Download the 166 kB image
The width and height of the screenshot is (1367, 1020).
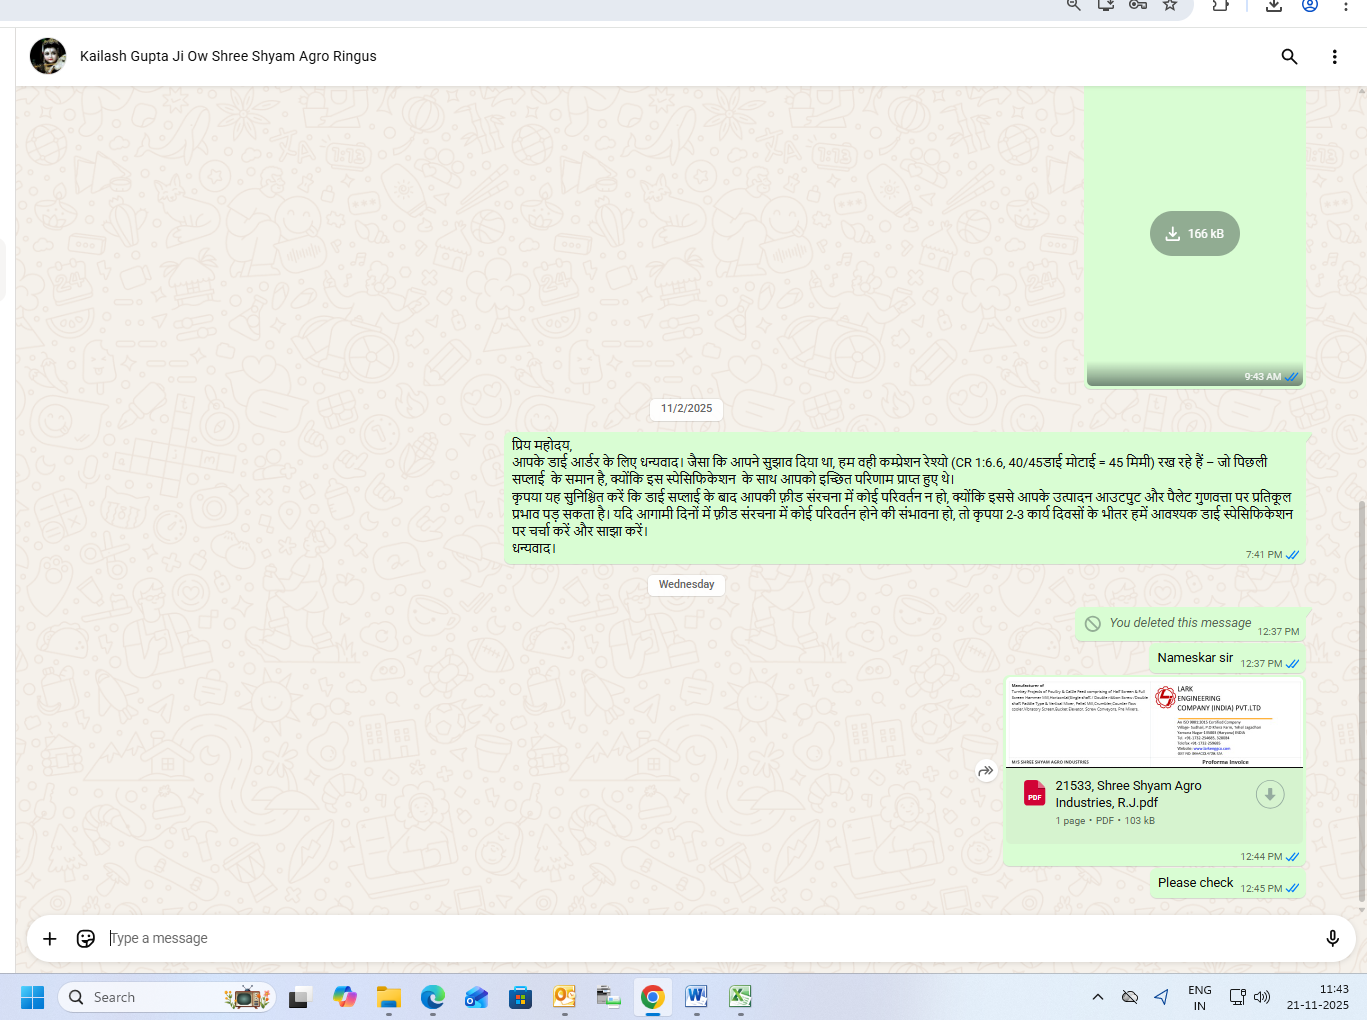tap(1194, 234)
